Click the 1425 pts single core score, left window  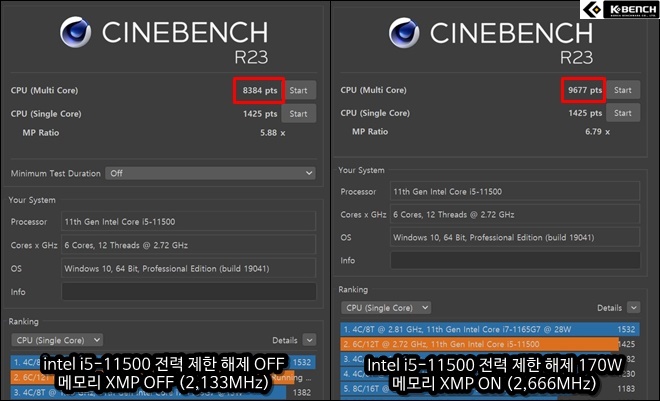(x=260, y=114)
